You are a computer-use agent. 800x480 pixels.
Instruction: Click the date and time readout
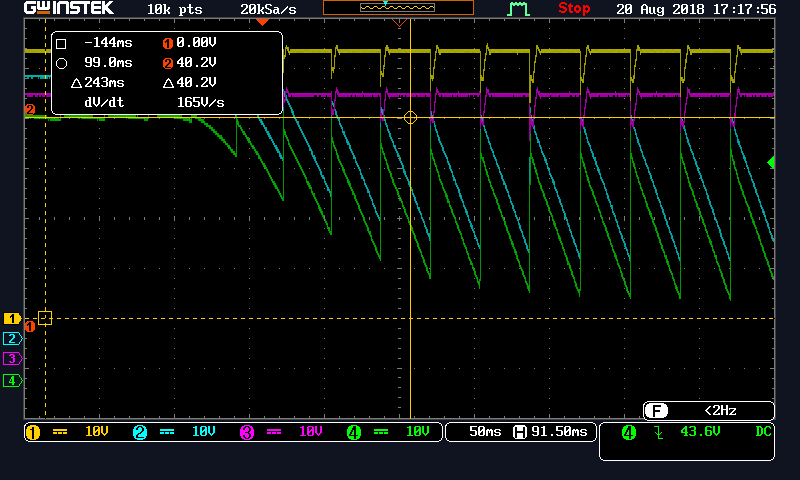[696, 9]
